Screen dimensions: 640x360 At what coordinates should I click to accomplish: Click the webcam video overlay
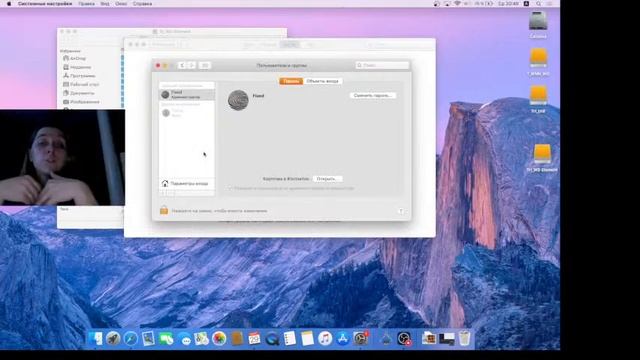pos(62,158)
